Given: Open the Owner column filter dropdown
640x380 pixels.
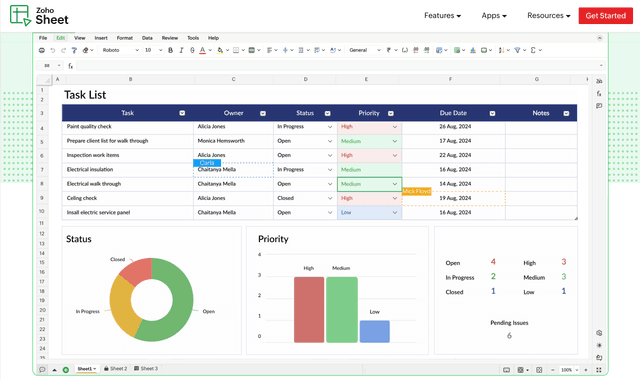Looking at the screenshot, I should (x=263, y=113).
